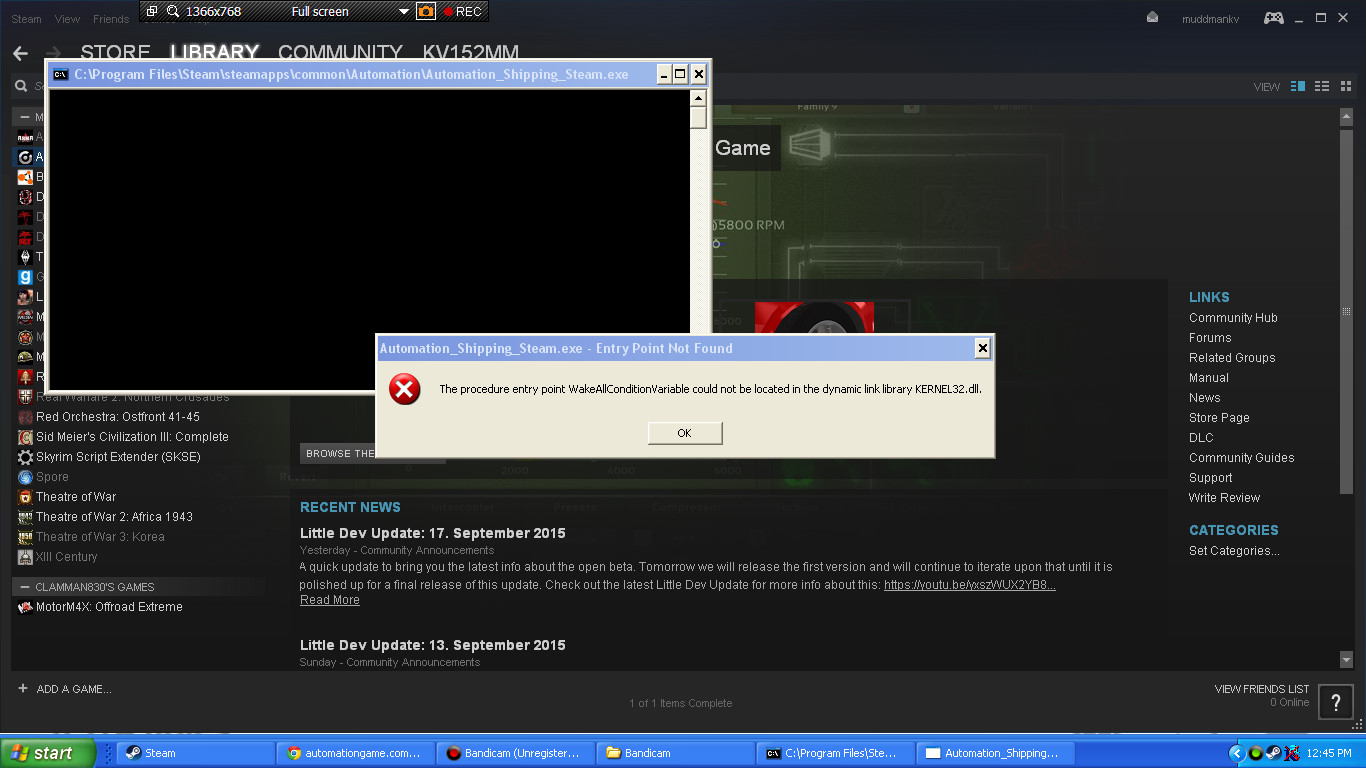1366x768 pixels.
Task: Switch to the LIBRARY tab
Action: pyautogui.click(x=214, y=53)
